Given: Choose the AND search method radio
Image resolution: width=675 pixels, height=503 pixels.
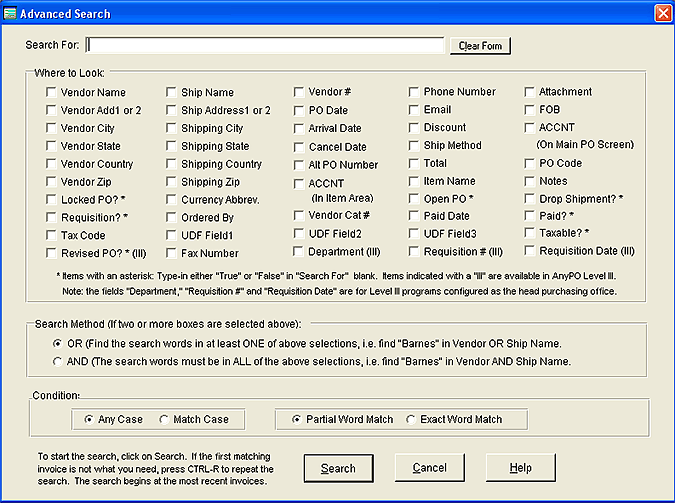Looking at the screenshot, I should (57, 361).
